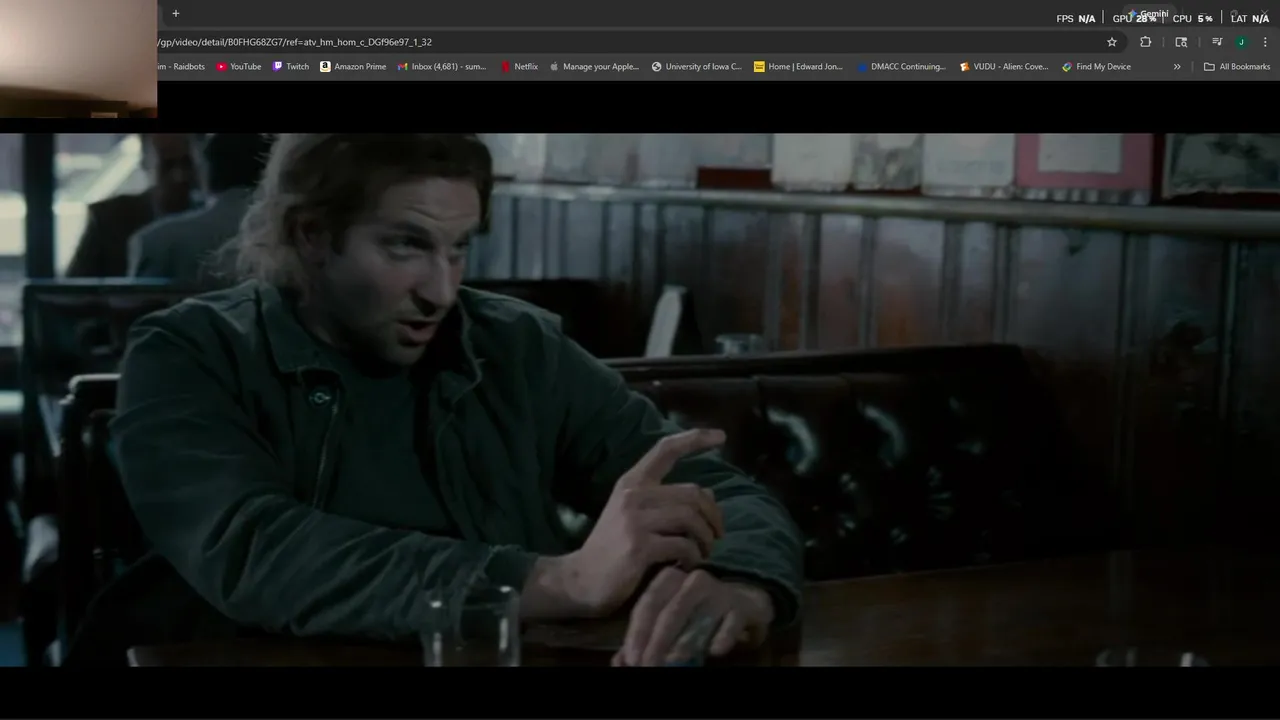Click the Gemini button
This screenshot has height=720, width=1280.
1148,14
